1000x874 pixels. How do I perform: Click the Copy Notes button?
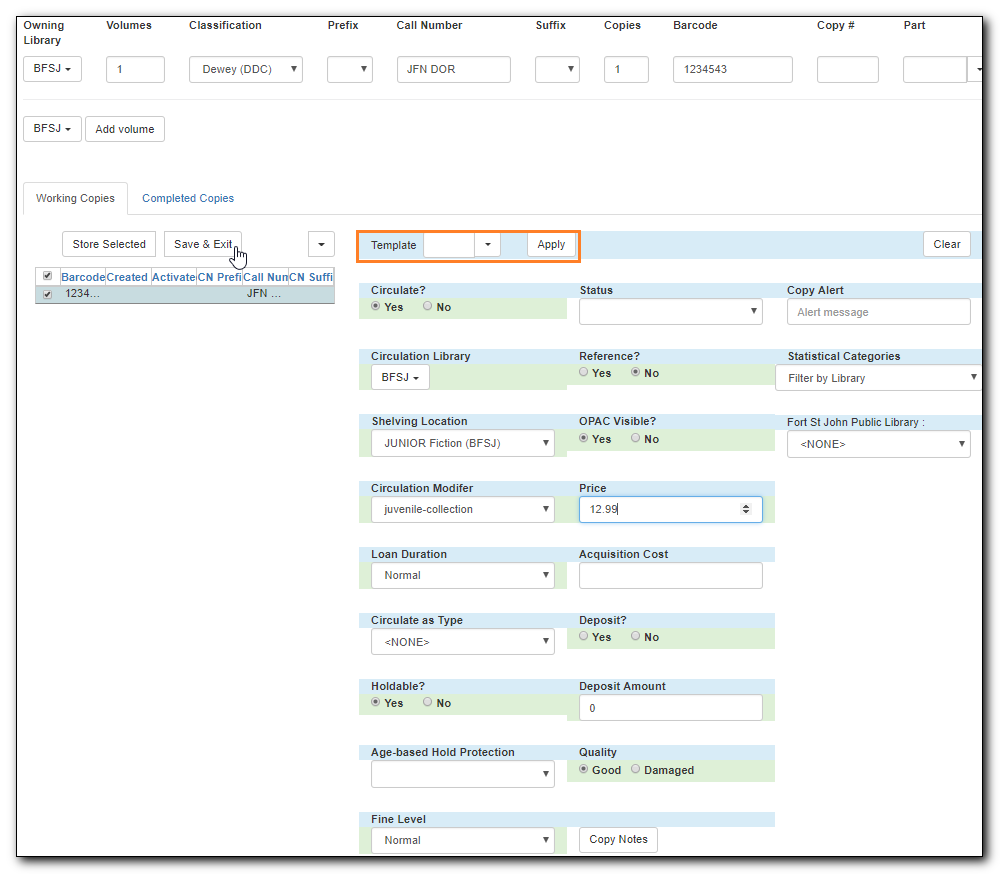pyautogui.click(x=618, y=840)
